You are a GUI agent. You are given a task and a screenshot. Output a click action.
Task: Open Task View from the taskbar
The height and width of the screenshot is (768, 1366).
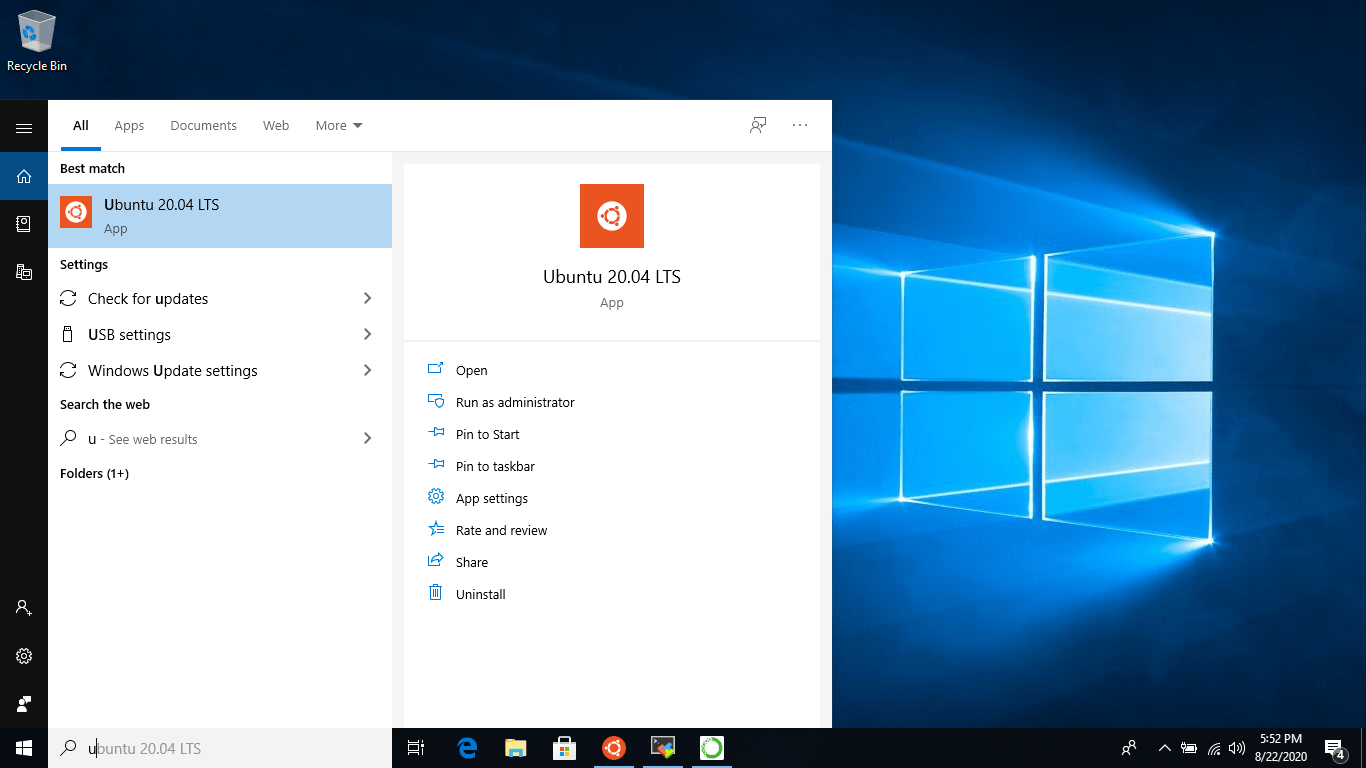pyautogui.click(x=416, y=748)
